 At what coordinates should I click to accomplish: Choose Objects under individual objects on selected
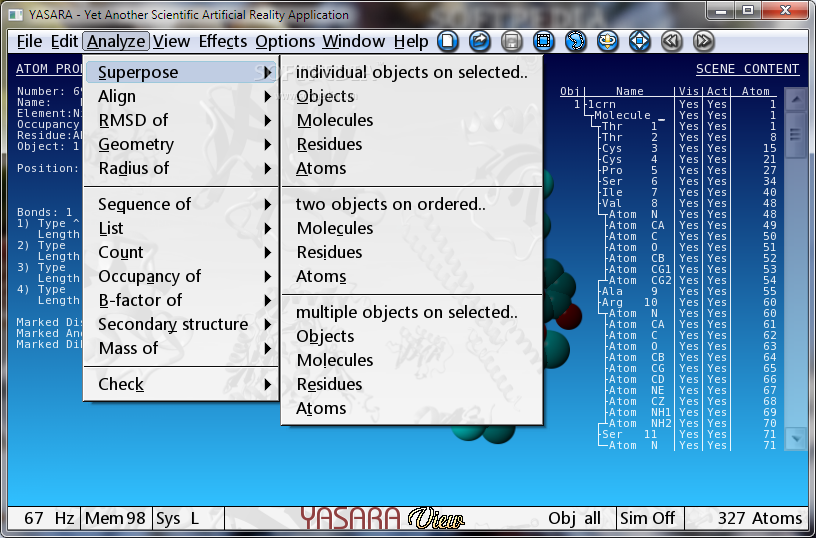(412, 96)
